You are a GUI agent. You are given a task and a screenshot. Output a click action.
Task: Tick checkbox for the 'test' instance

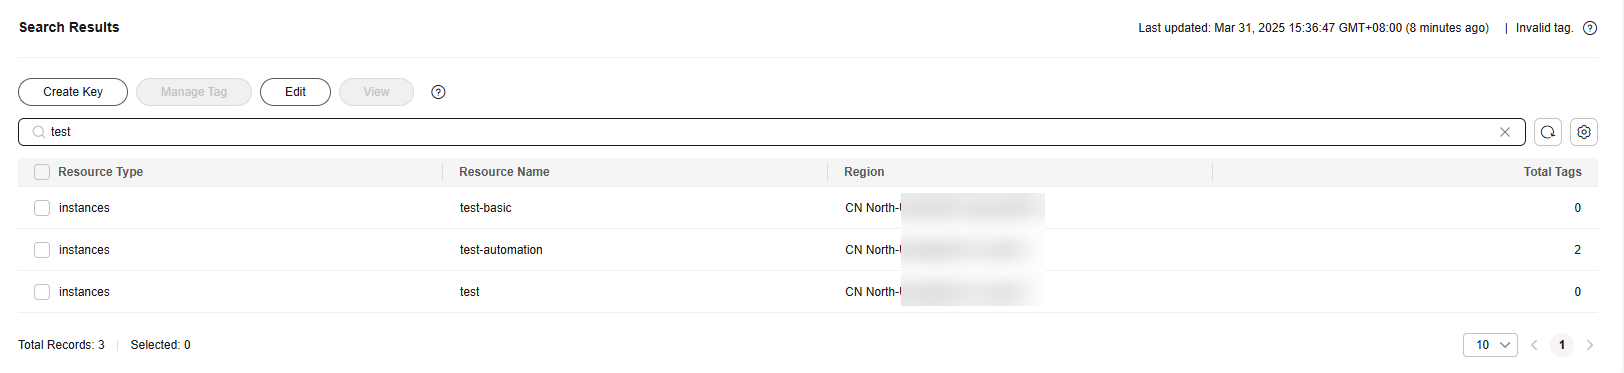(x=42, y=292)
